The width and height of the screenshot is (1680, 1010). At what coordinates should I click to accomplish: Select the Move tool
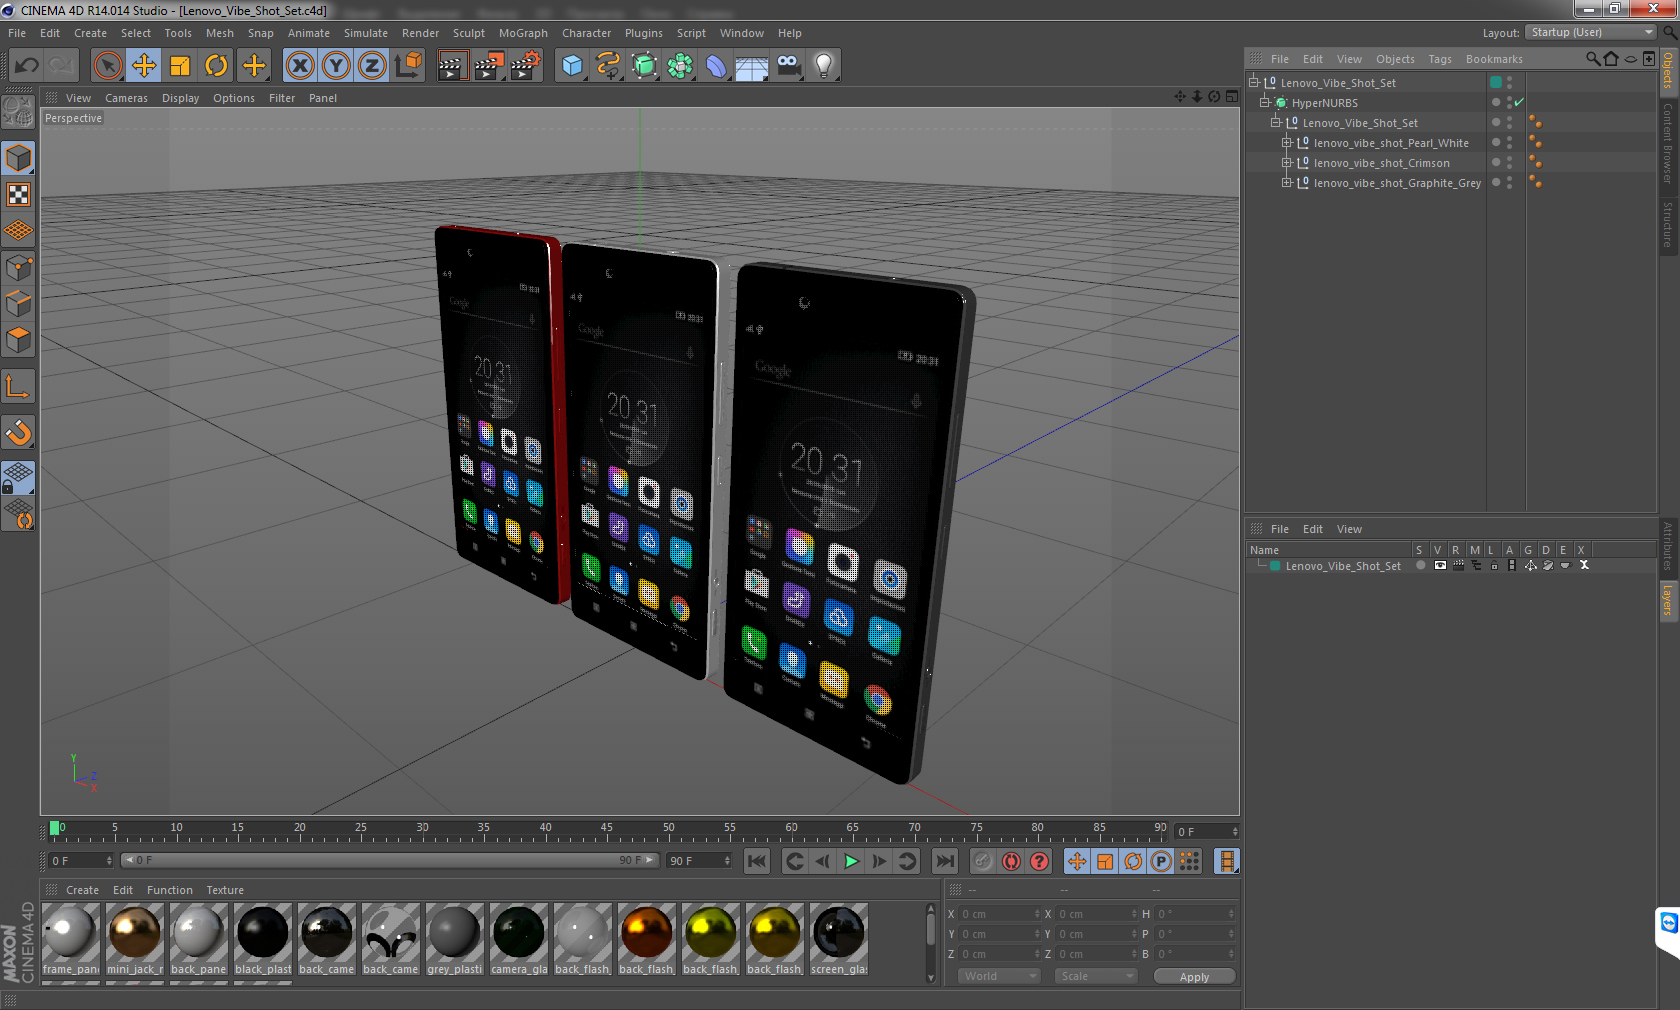point(144,66)
